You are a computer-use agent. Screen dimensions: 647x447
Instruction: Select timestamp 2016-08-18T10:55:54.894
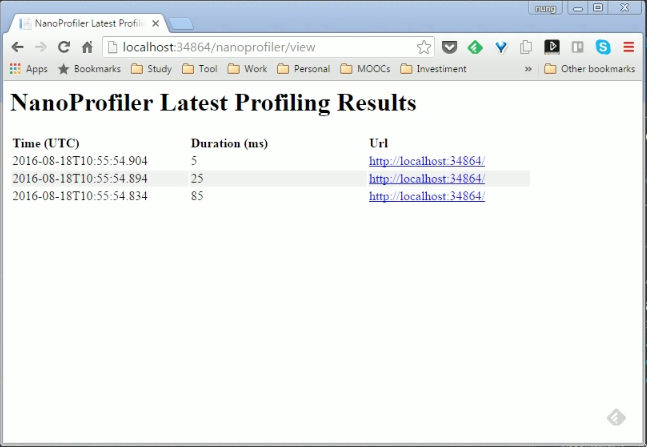coord(80,179)
